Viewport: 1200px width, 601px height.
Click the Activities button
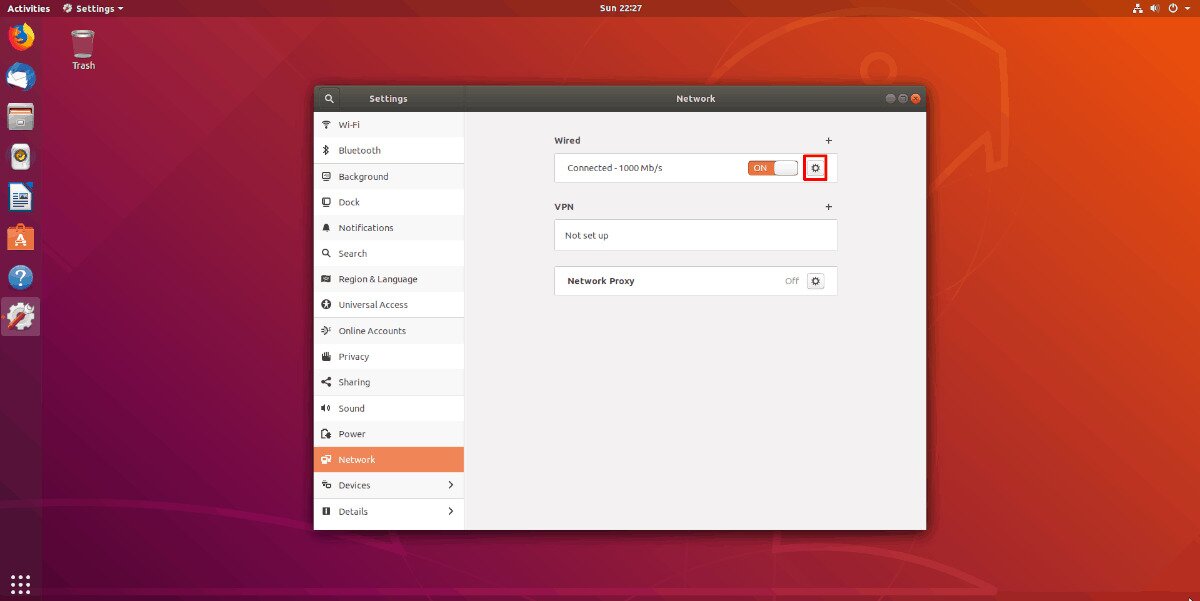(x=28, y=8)
